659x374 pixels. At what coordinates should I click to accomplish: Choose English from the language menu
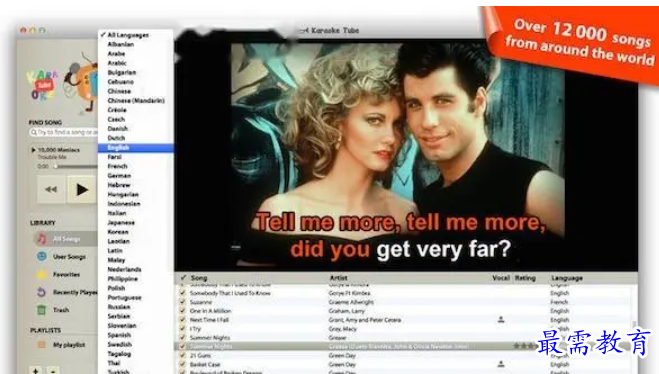tap(136, 147)
